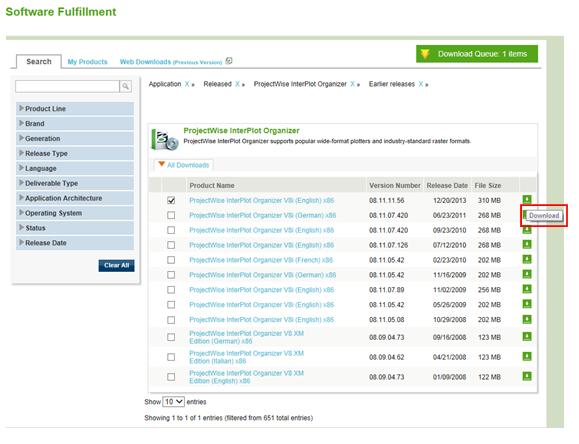The image size is (579, 444).
Task: Click the external-link icon beside Web Downloads
Action: point(229,61)
